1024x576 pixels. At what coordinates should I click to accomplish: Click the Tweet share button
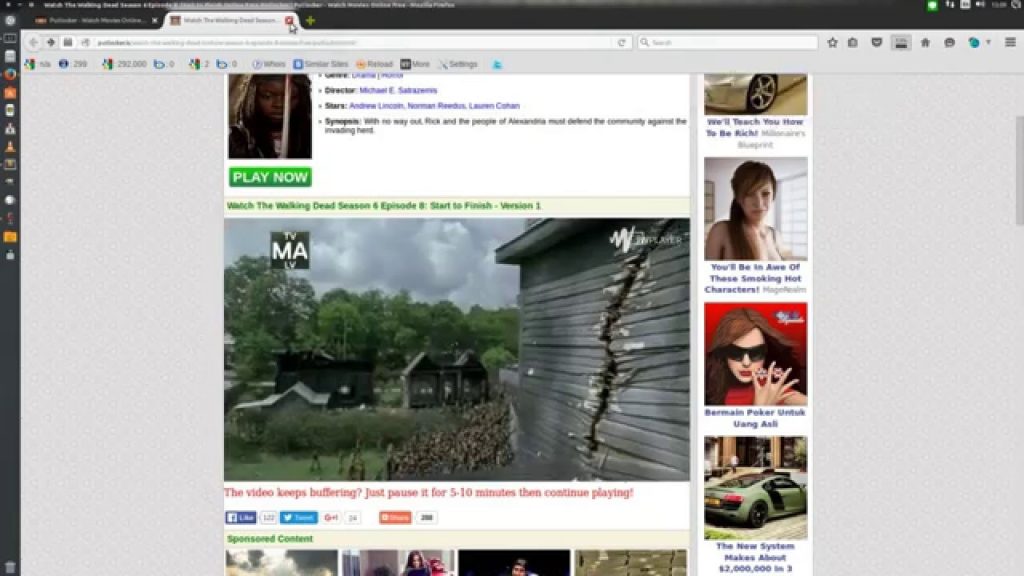296,517
